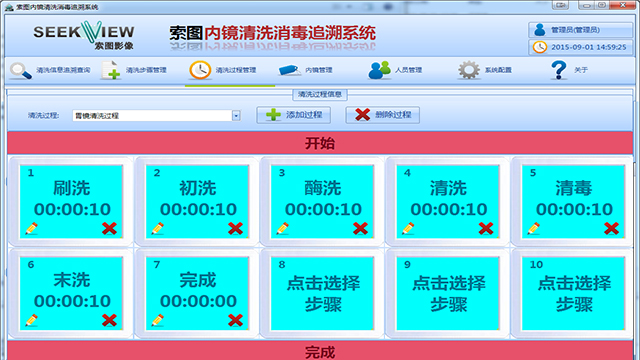Image resolution: width=640 pixels, height=360 pixels.
Task: Click the red 开始 banner
Action: click(320, 143)
